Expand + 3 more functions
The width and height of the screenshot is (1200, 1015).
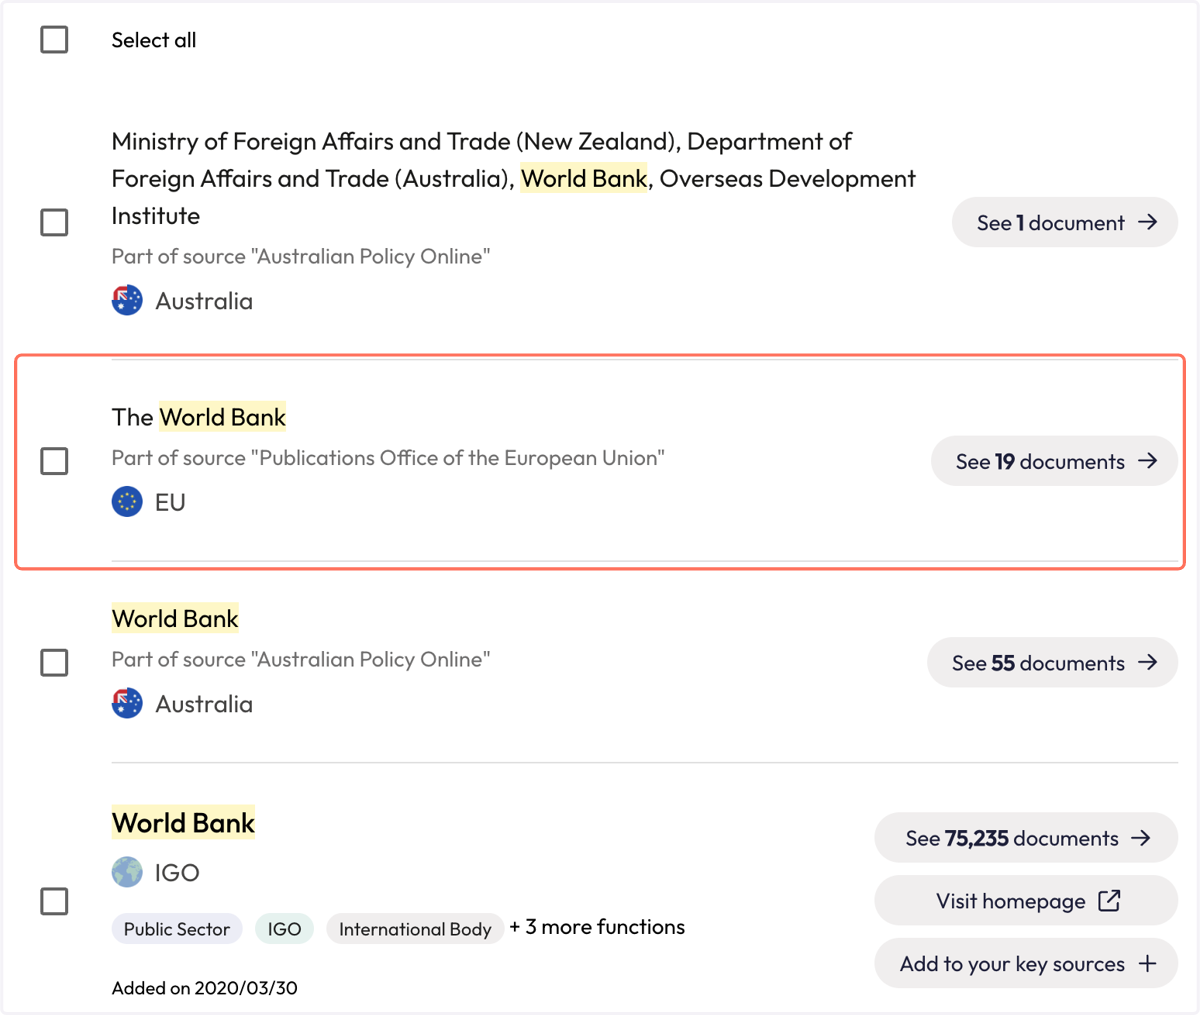[x=597, y=927]
